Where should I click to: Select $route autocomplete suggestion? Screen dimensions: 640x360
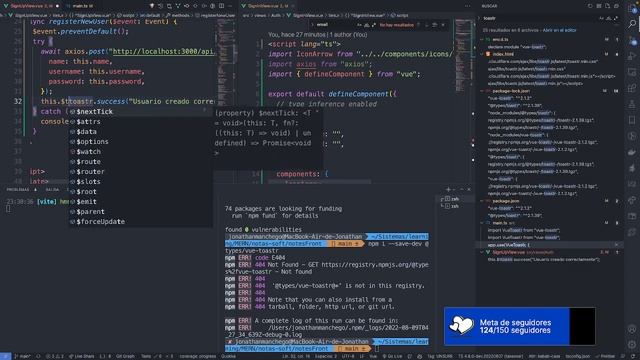point(140,162)
